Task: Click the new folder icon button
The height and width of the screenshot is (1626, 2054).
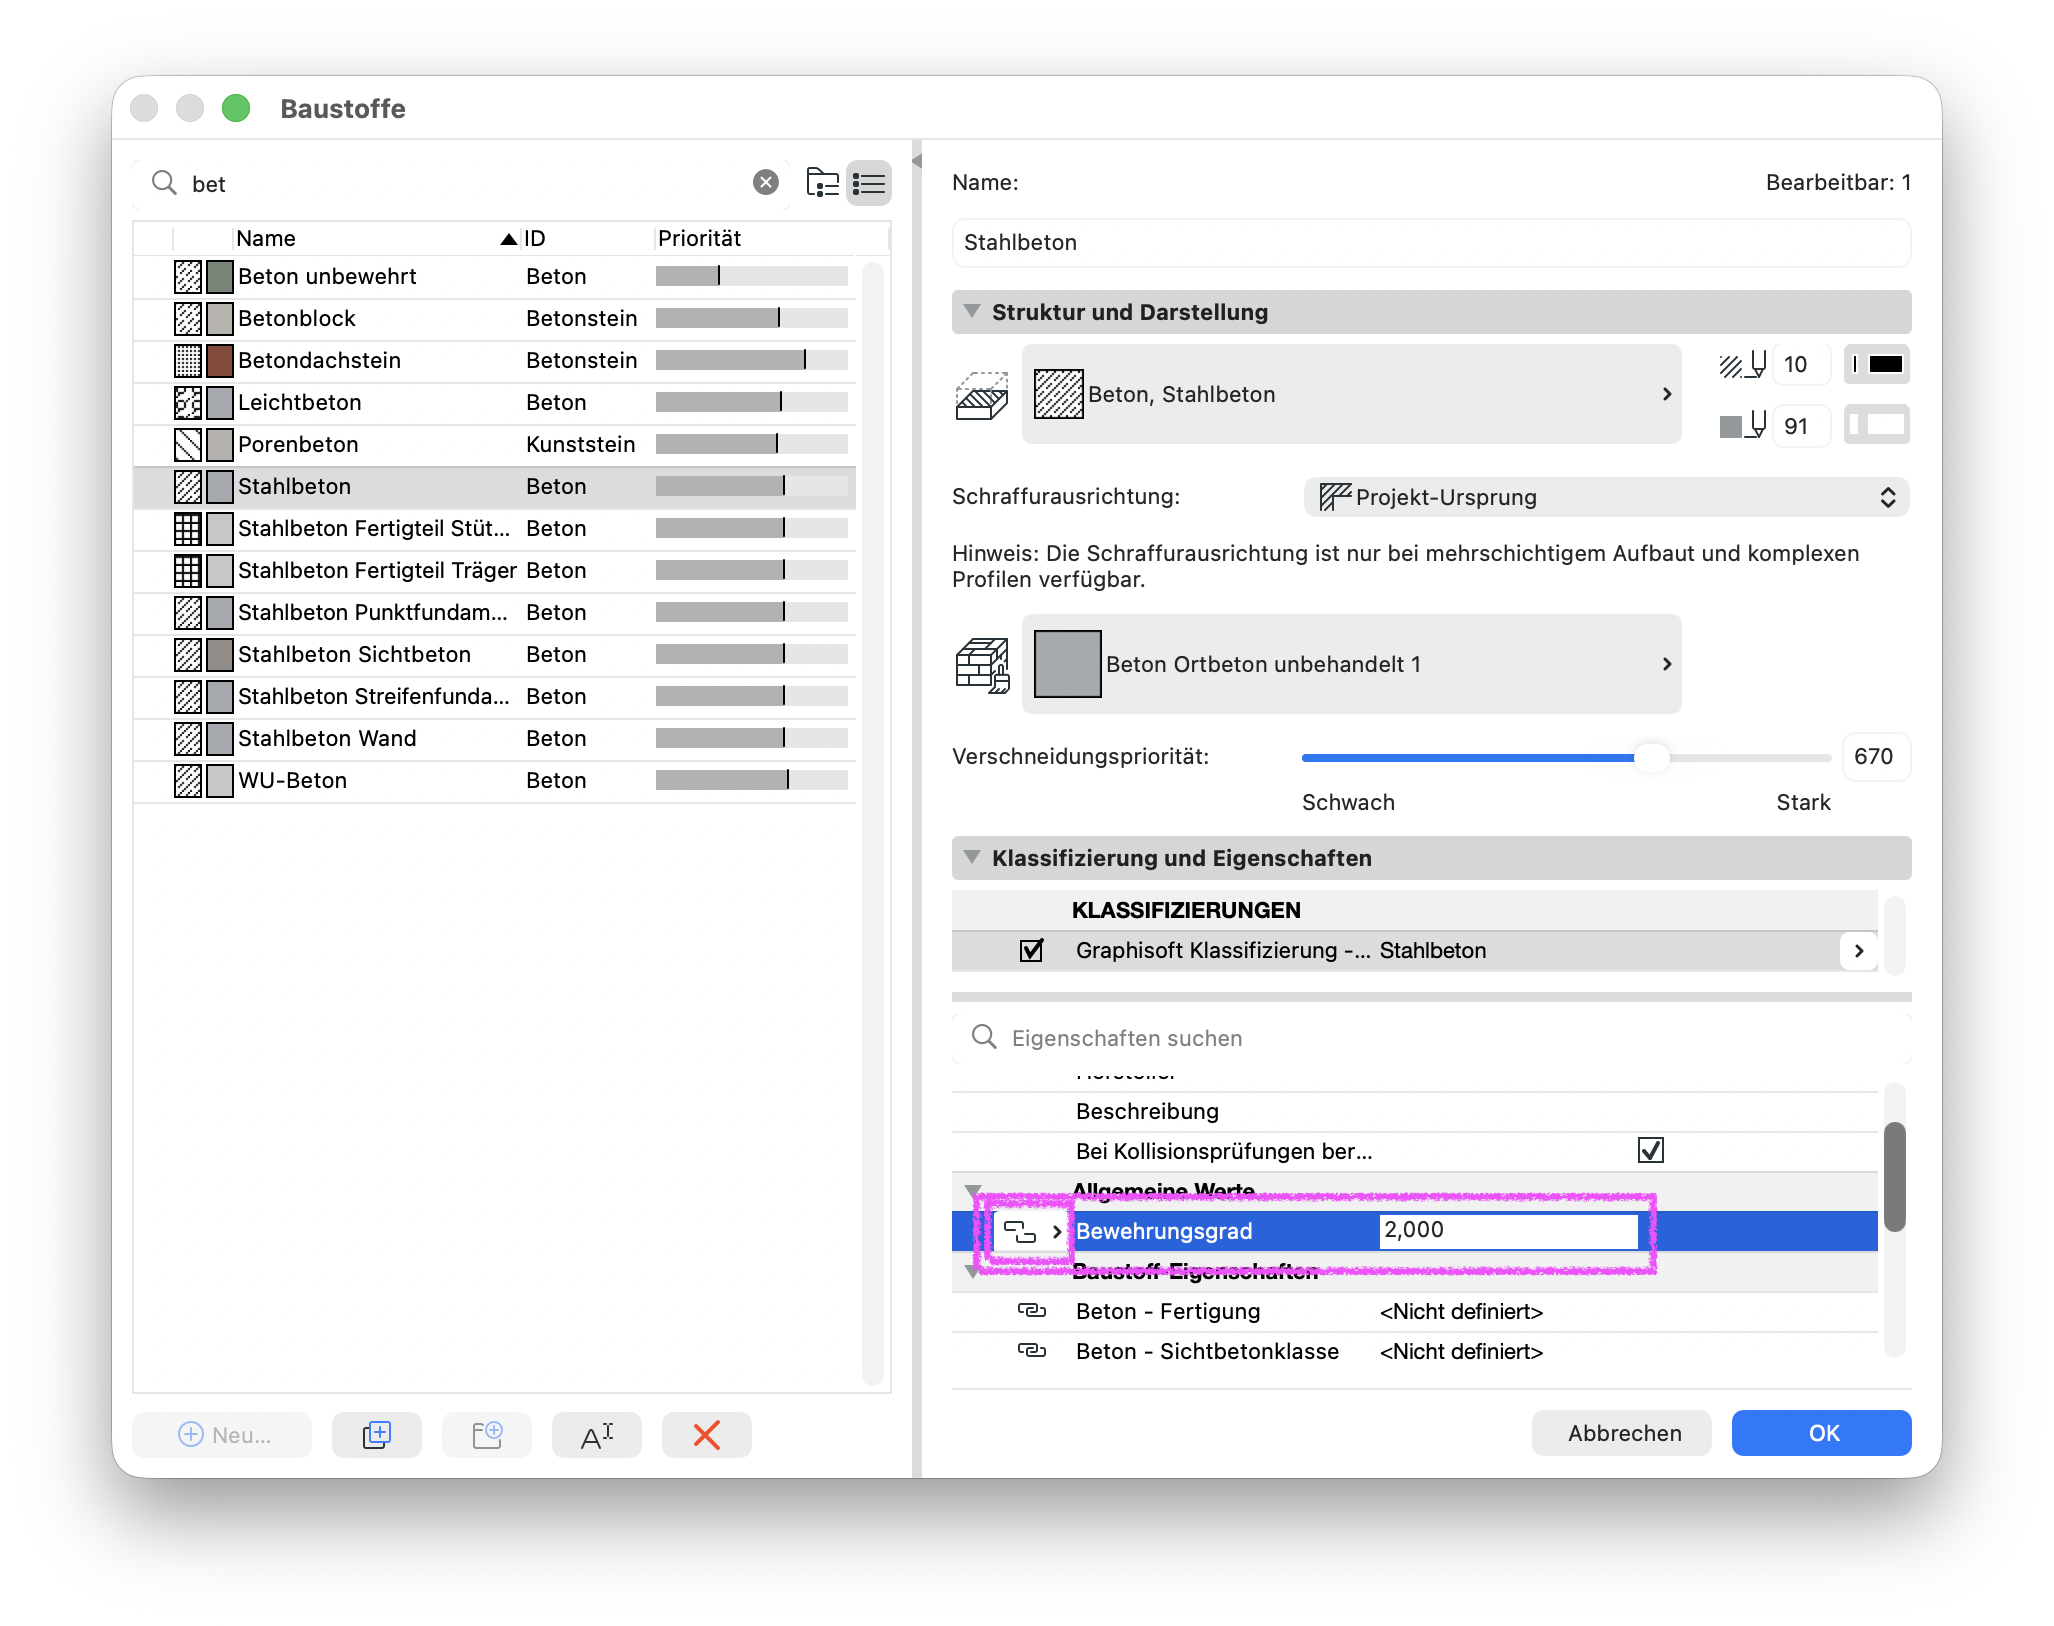Action: coord(486,1435)
